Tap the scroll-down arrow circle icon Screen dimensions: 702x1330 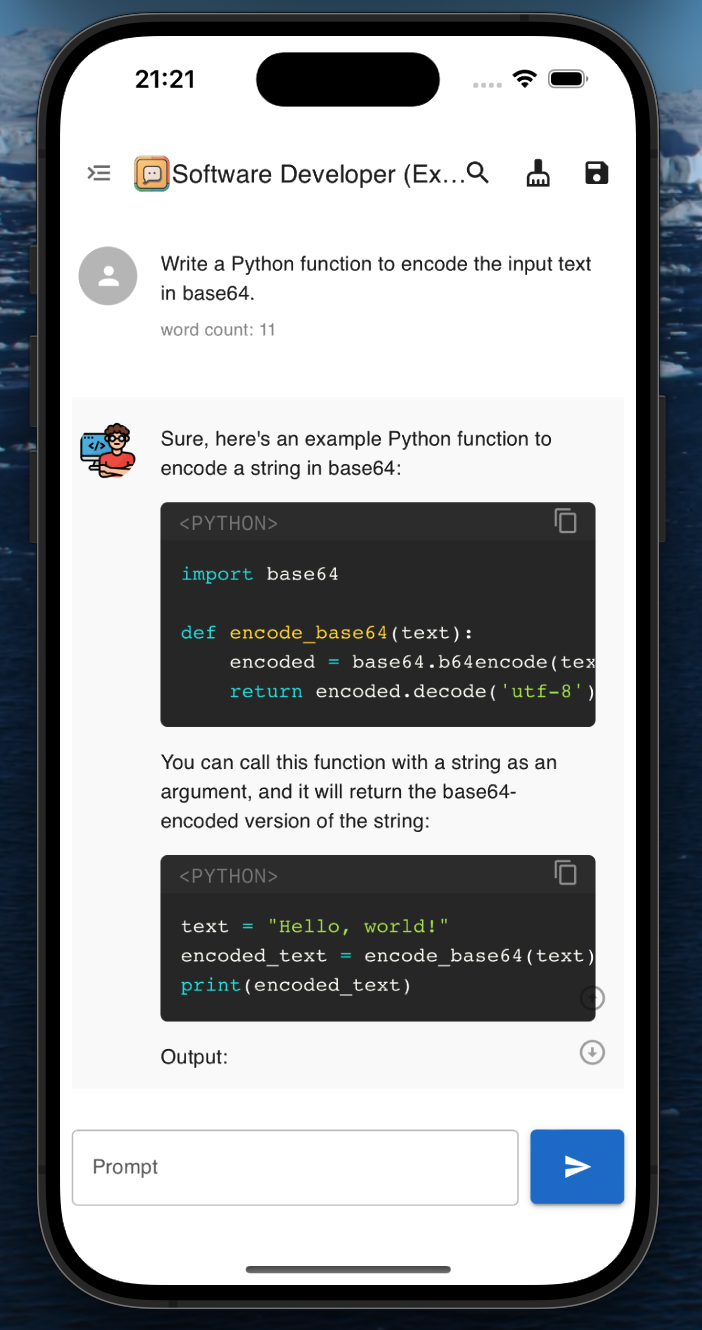pyautogui.click(x=593, y=1052)
